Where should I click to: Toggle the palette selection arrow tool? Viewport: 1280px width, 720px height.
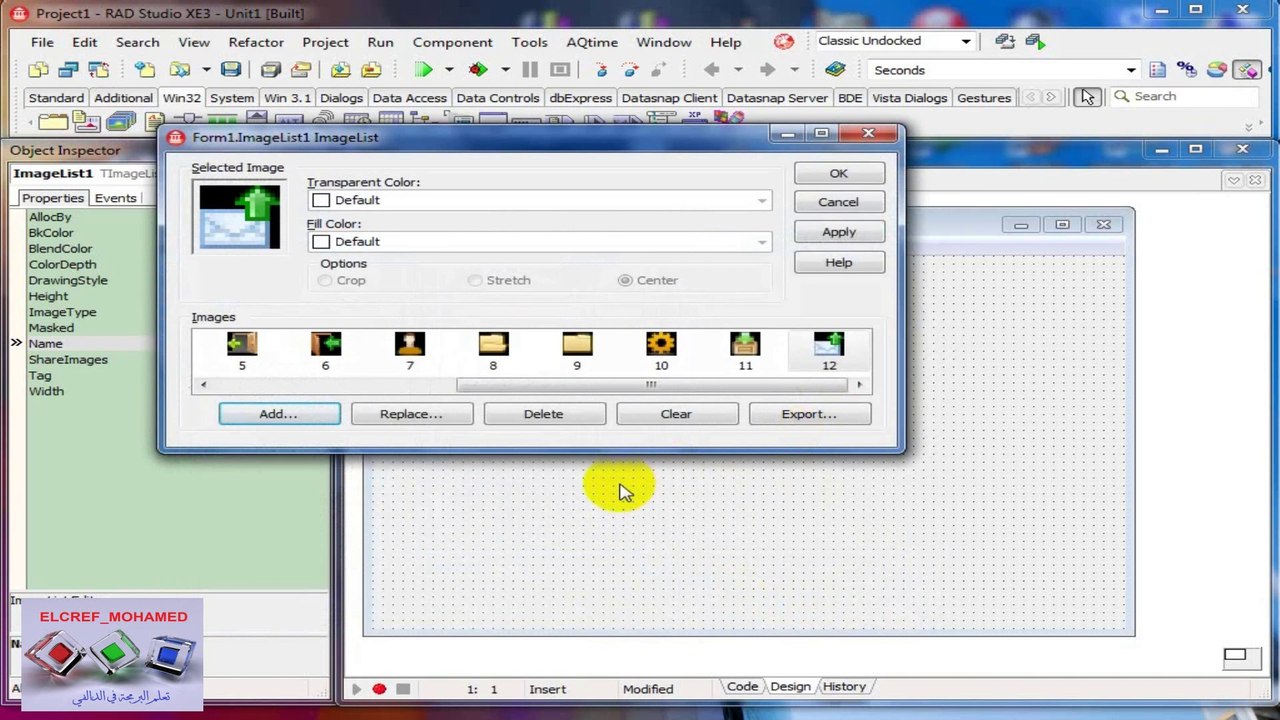(x=1087, y=97)
